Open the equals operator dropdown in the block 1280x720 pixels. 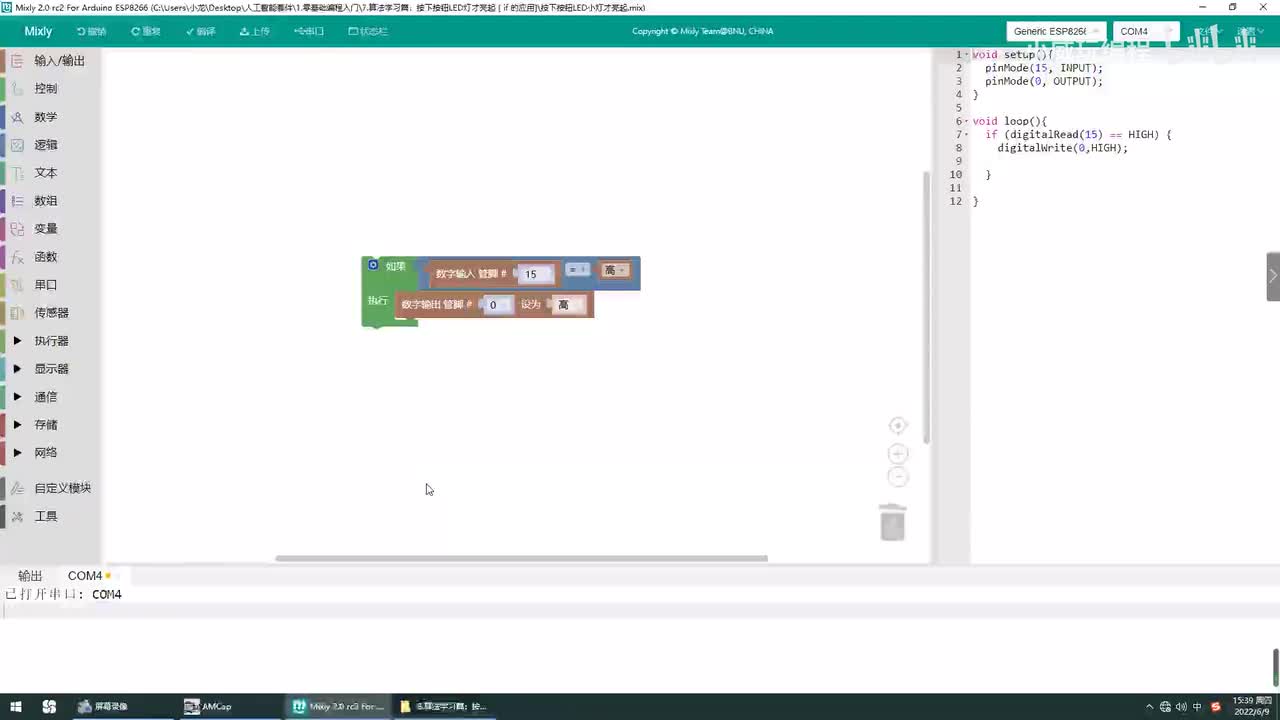tap(578, 270)
